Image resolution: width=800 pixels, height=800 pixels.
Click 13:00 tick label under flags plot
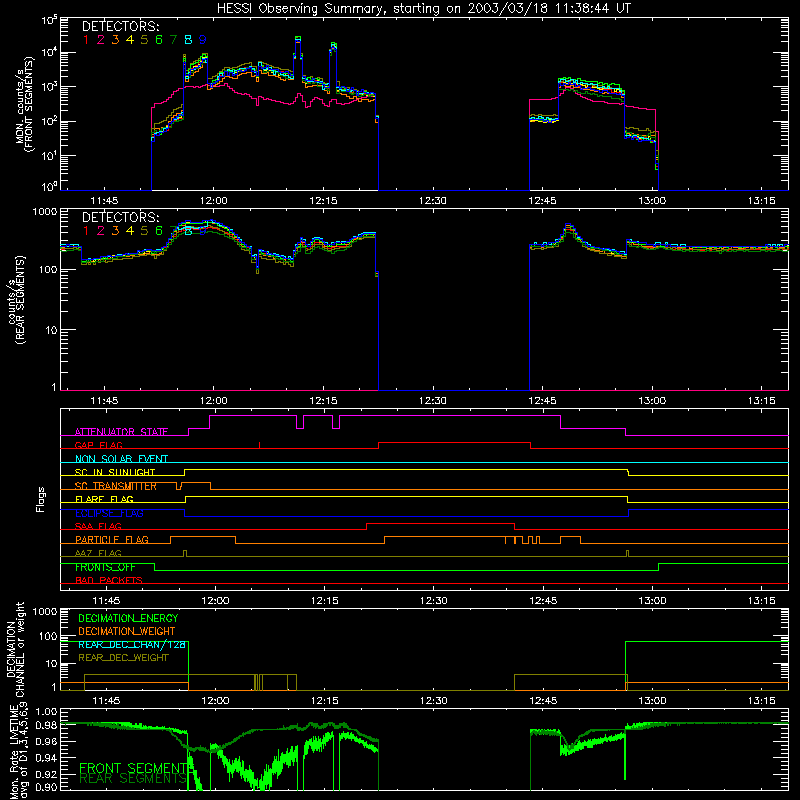653,601
